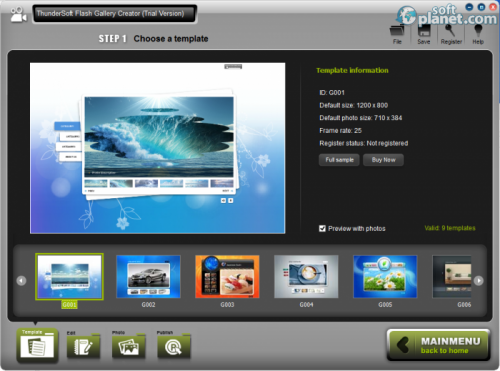The image size is (500, 371).
Task: Choose the room template G006
Action: pos(452,277)
